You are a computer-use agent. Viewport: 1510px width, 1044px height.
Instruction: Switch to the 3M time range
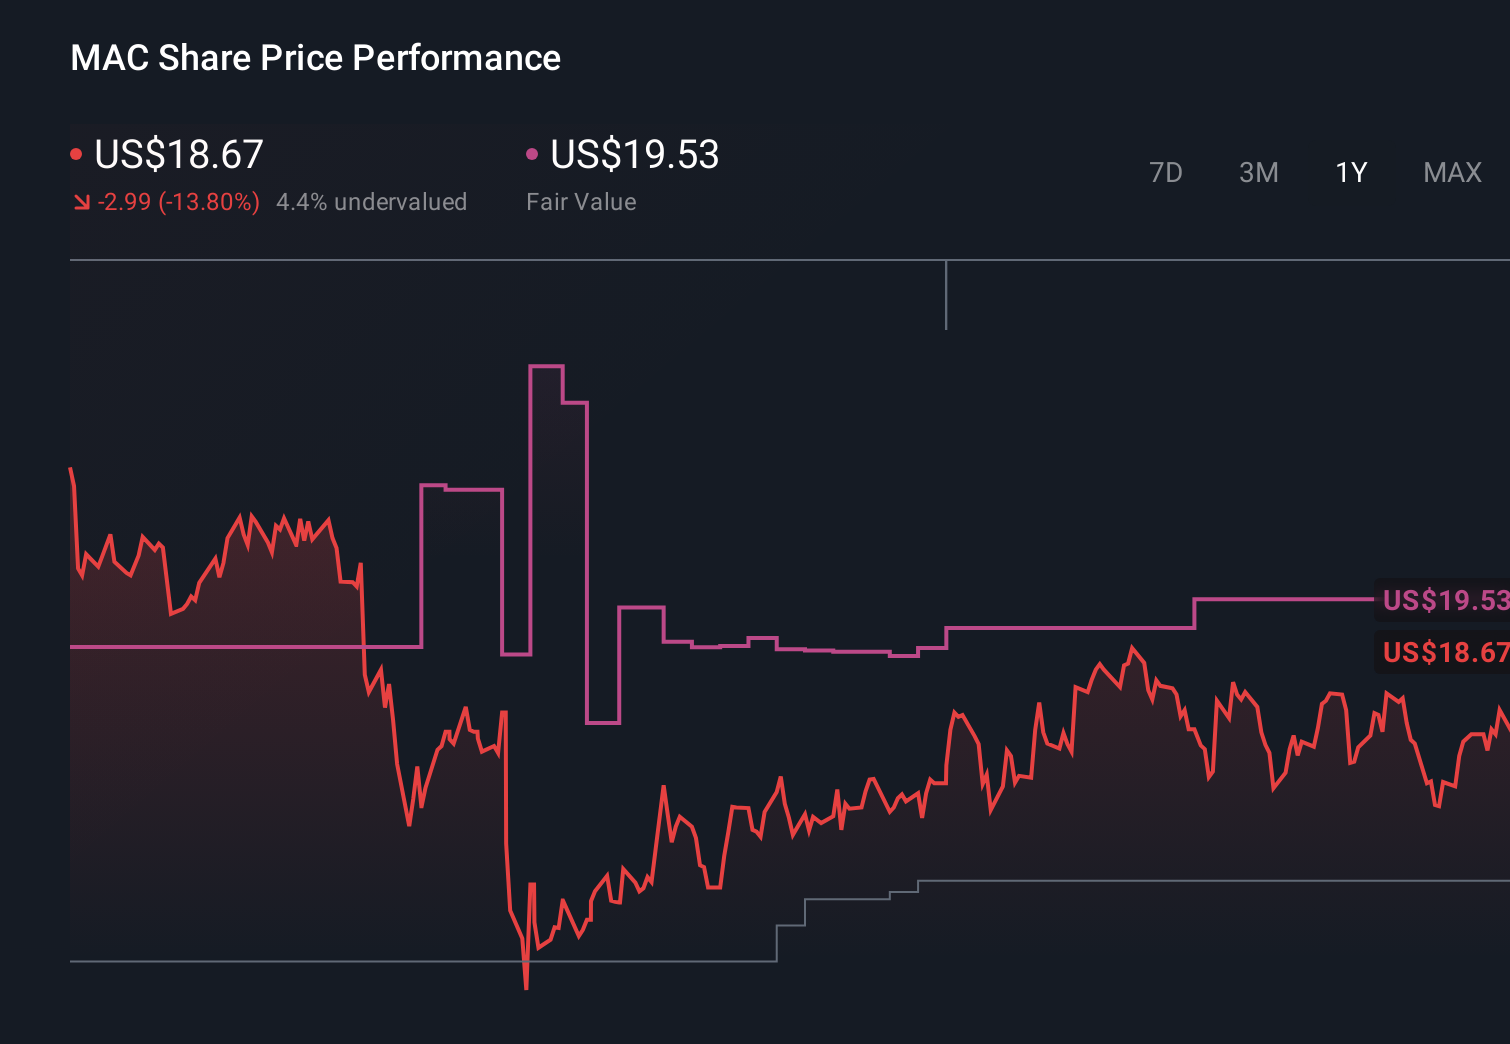(1258, 172)
